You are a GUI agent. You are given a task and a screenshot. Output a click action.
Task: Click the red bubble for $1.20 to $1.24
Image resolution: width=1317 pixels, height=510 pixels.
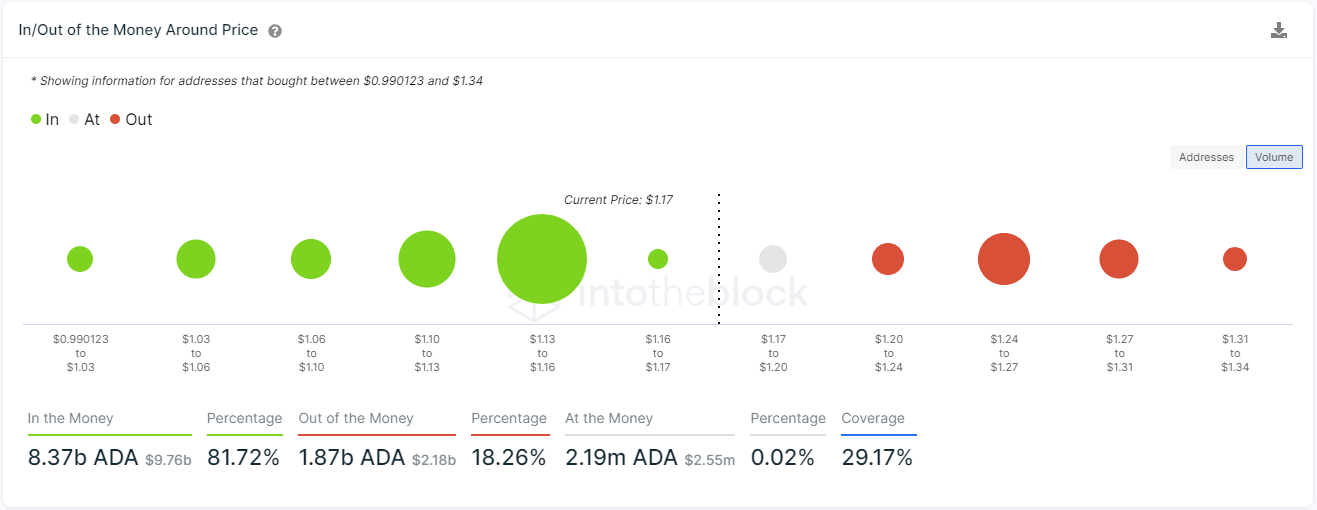click(x=888, y=259)
